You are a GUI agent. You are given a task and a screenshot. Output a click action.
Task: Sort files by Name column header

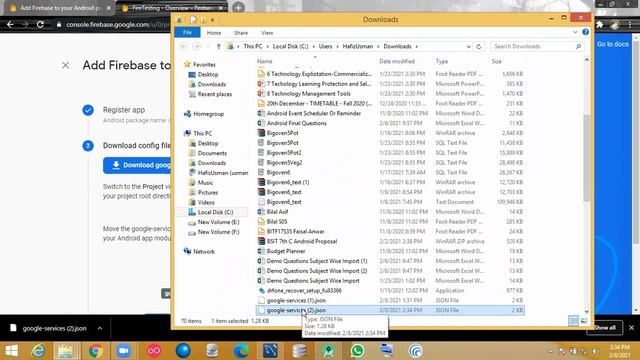click(x=264, y=61)
